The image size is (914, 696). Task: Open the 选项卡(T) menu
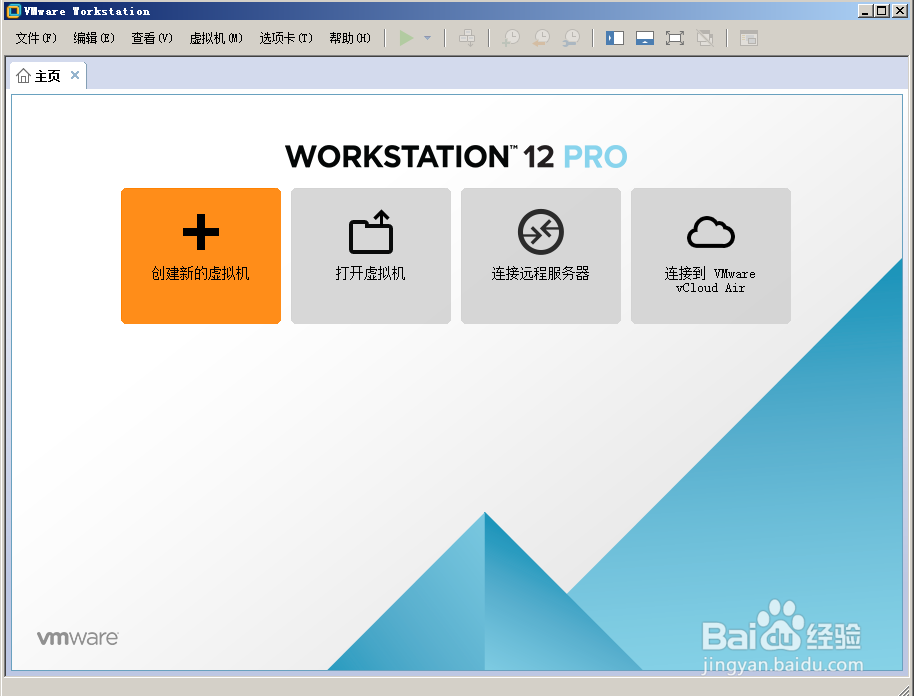click(x=286, y=38)
